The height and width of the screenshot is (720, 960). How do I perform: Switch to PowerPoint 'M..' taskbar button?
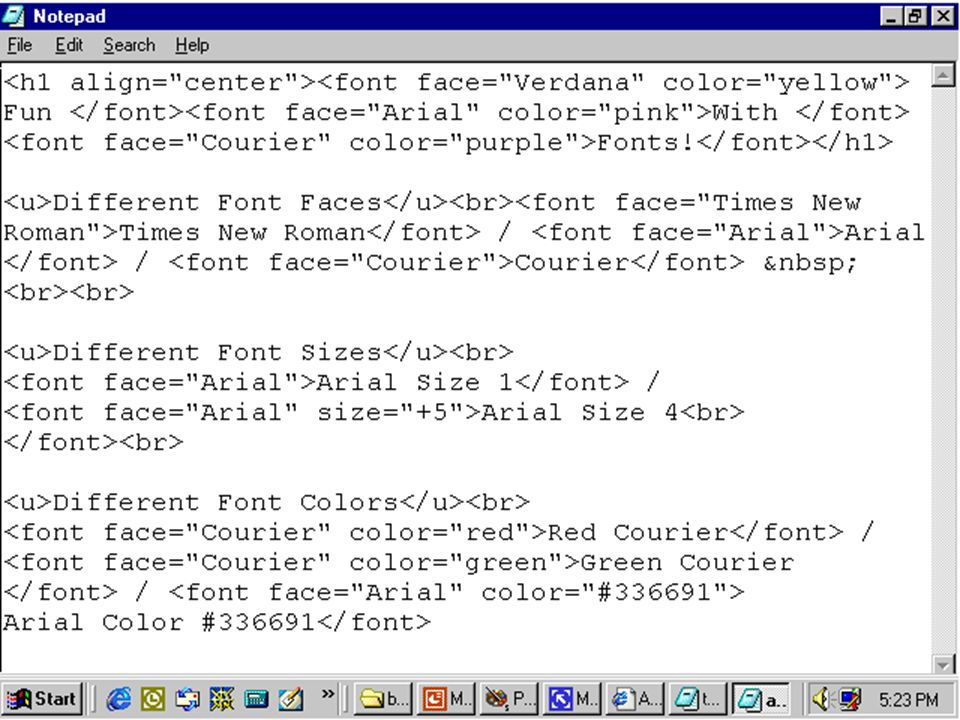tap(446, 699)
